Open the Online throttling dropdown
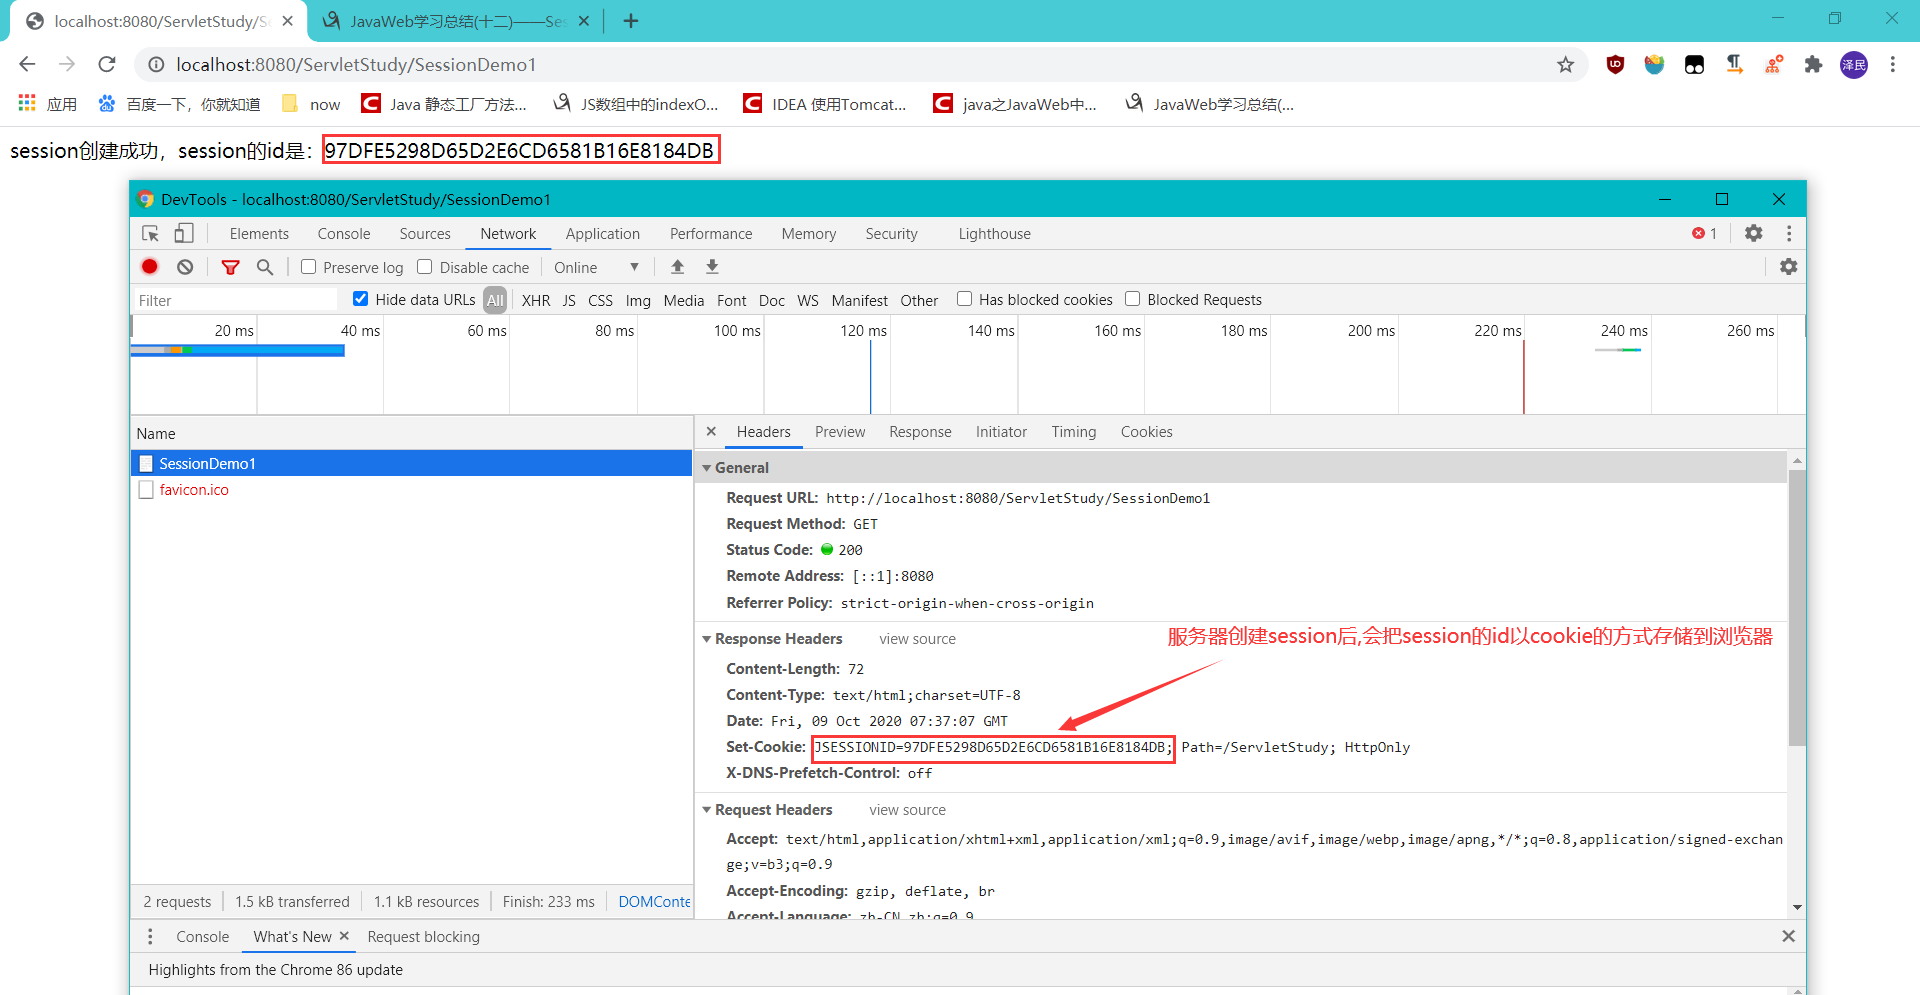This screenshot has width=1920, height=995. coord(597,267)
